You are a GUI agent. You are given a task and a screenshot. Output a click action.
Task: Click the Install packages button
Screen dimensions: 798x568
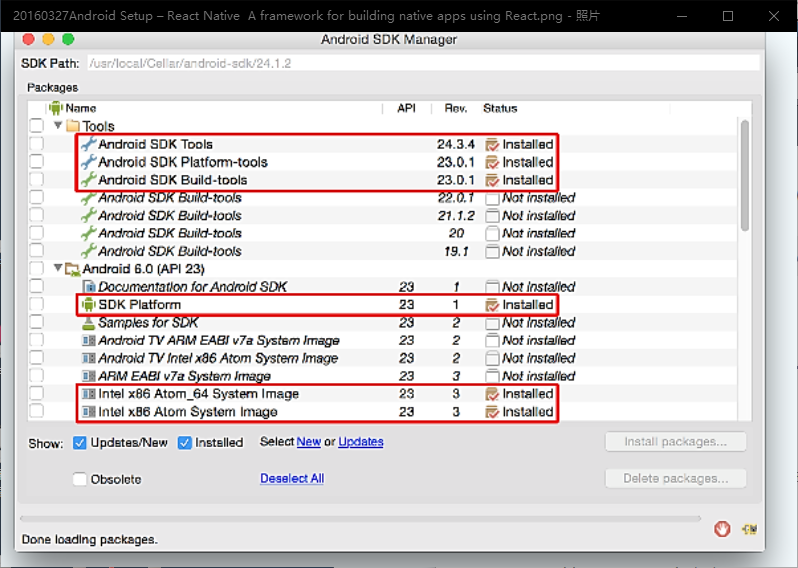(675, 442)
